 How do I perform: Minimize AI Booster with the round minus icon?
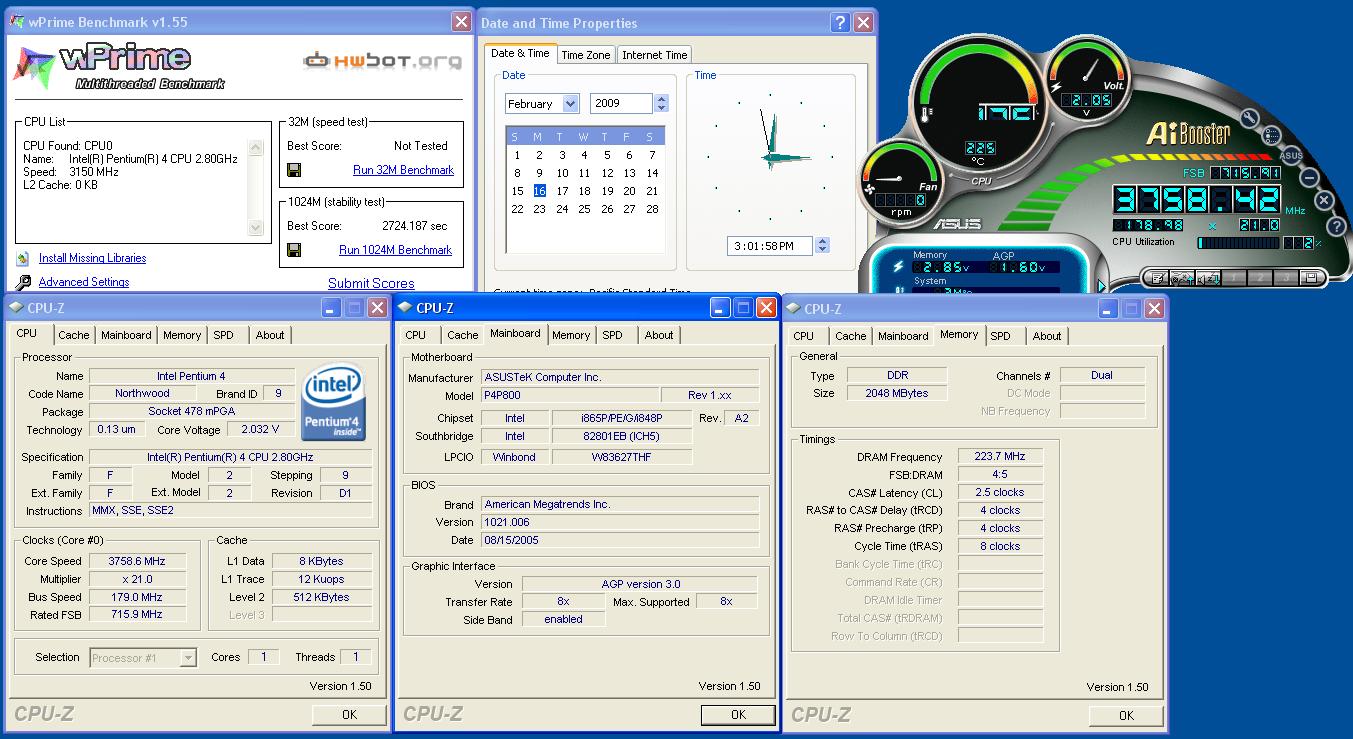pyautogui.click(x=1309, y=178)
